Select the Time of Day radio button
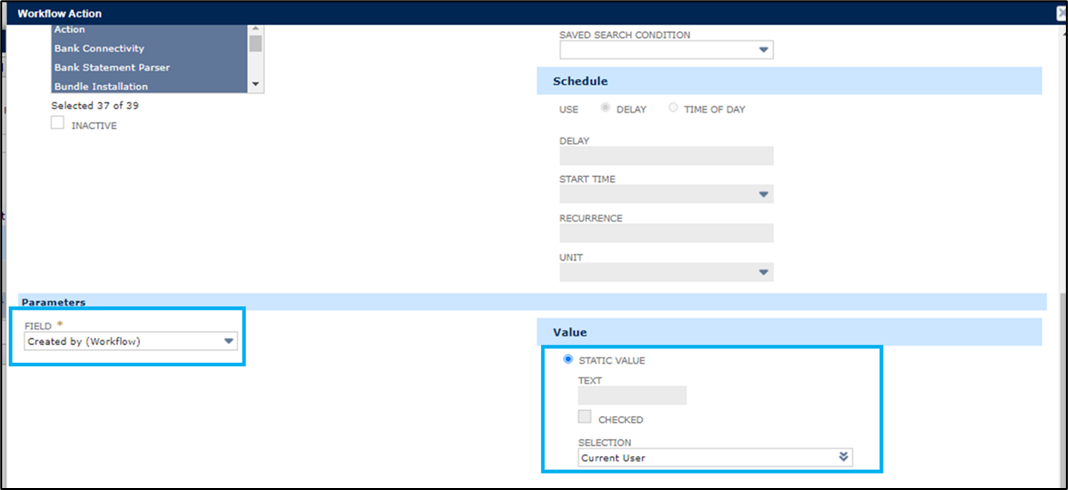Image resolution: width=1068 pixels, height=490 pixels. coord(673,108)
